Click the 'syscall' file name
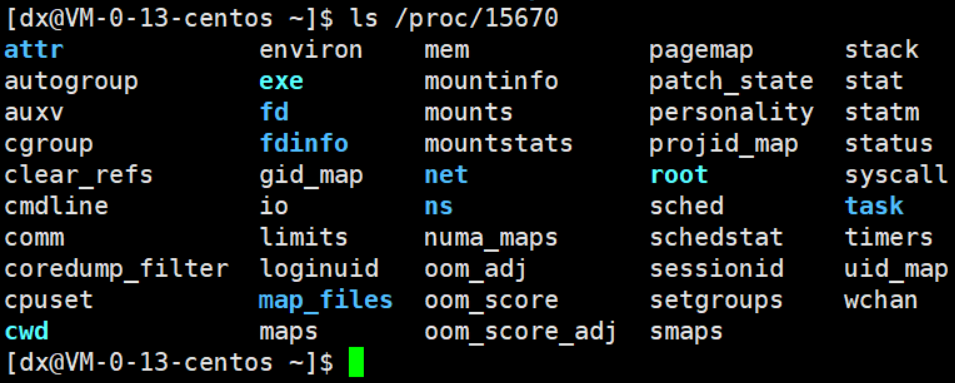The height and width of the screenshot is (383, 955). 896,177
